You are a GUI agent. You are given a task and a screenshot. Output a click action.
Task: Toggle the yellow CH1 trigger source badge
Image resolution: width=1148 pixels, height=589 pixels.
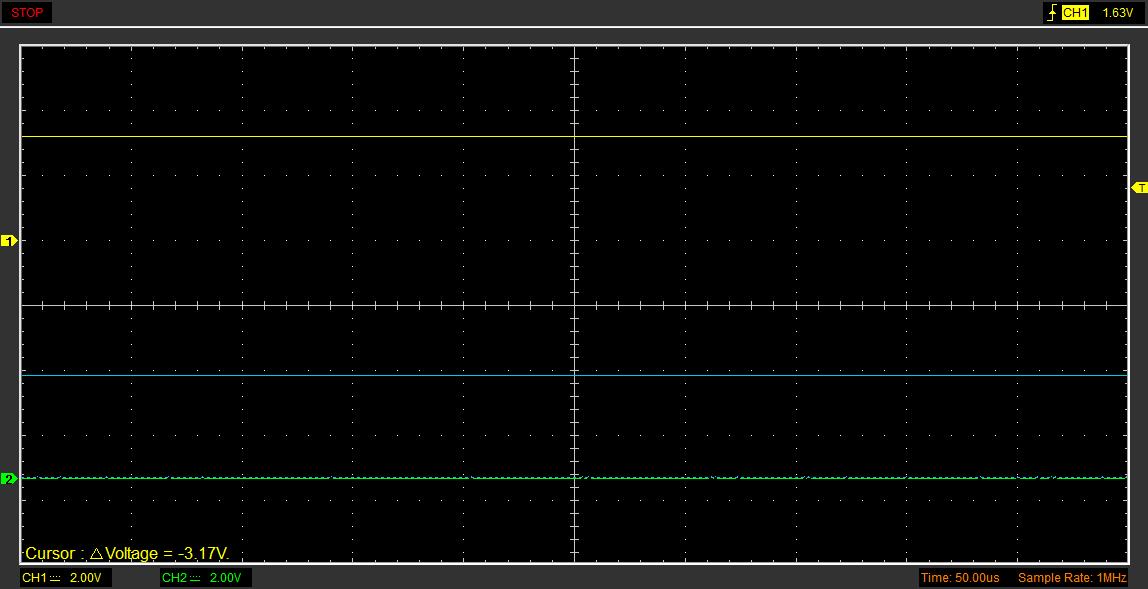(x=1075, y=13)
